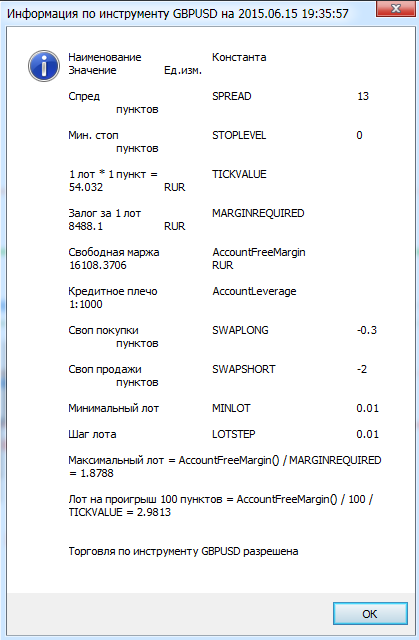Click the 'Кредитное плечо' label

[113, 291]
